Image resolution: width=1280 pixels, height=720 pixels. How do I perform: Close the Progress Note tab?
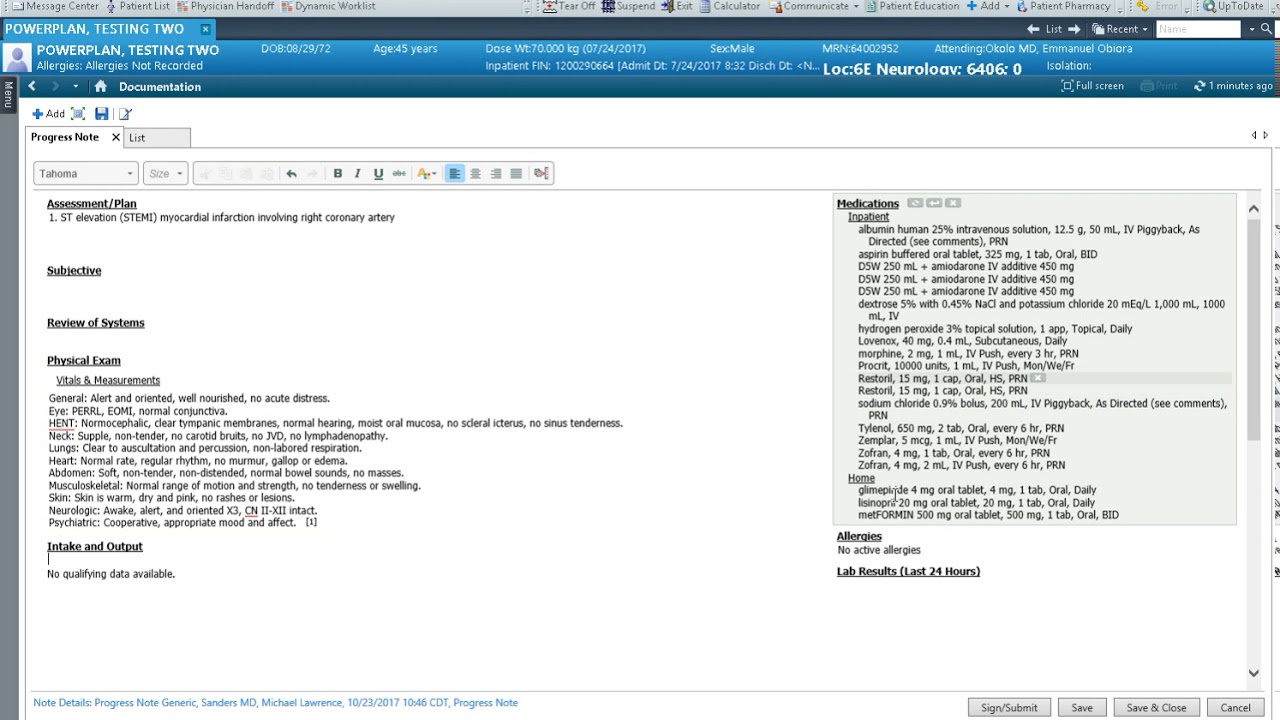pos(115,137)
